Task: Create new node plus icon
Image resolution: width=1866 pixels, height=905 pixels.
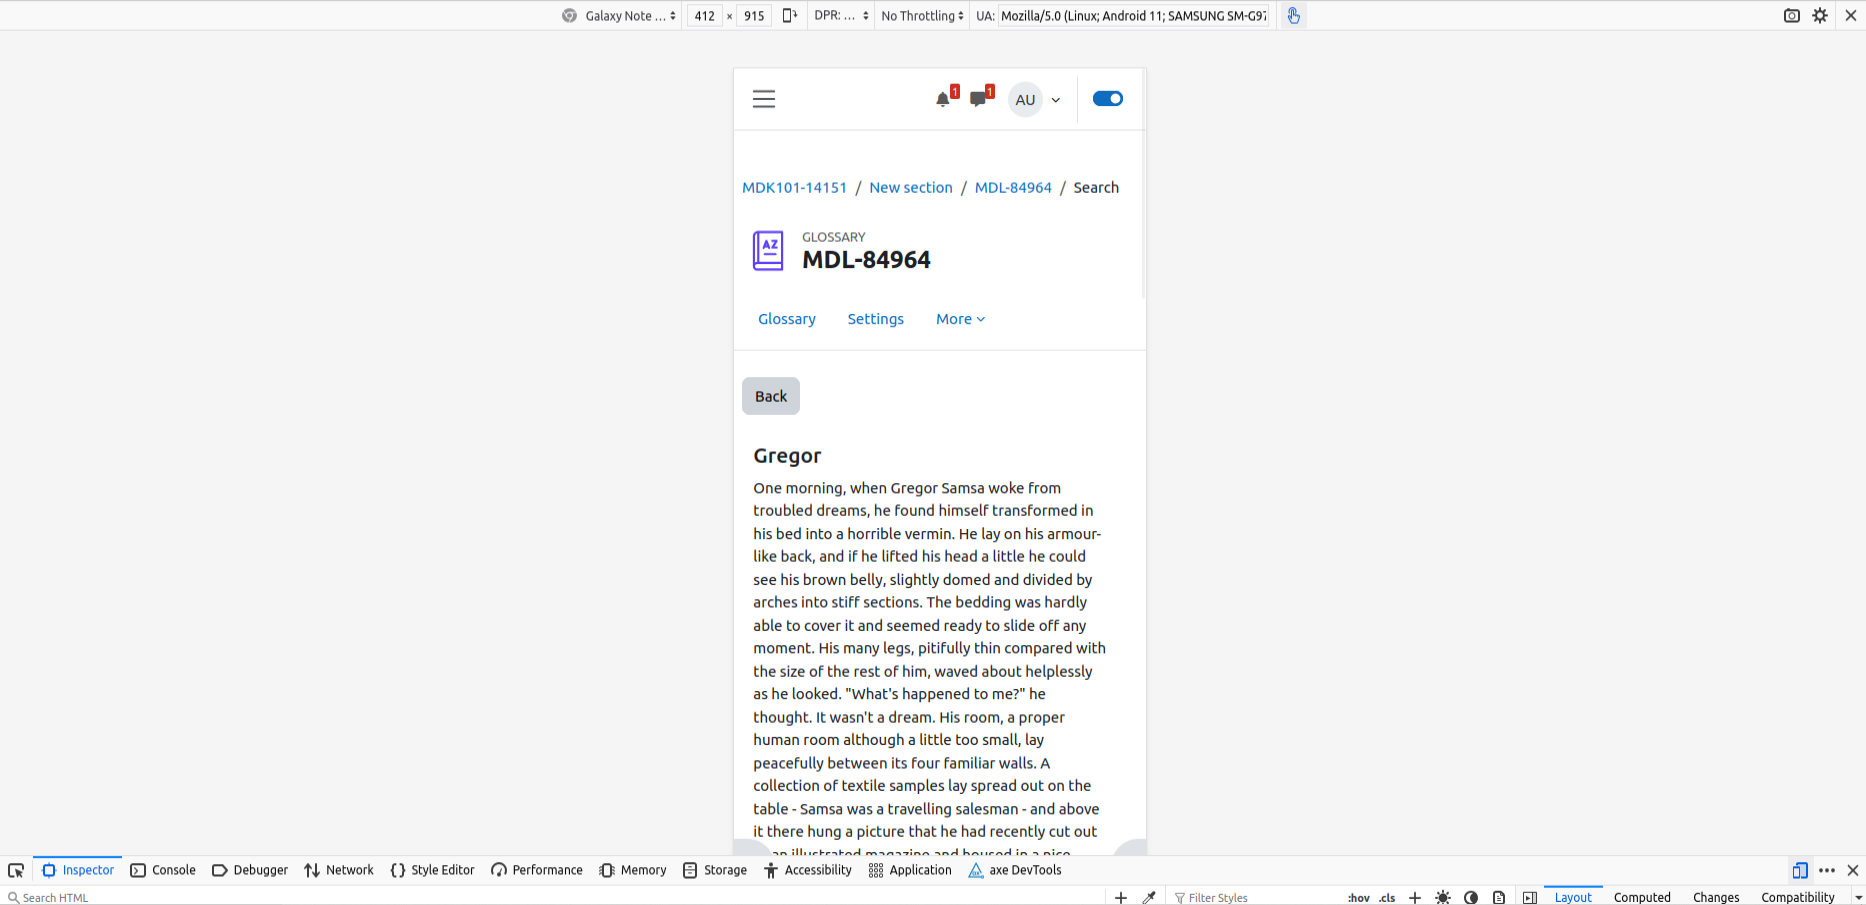Action: click(1121, 897)
